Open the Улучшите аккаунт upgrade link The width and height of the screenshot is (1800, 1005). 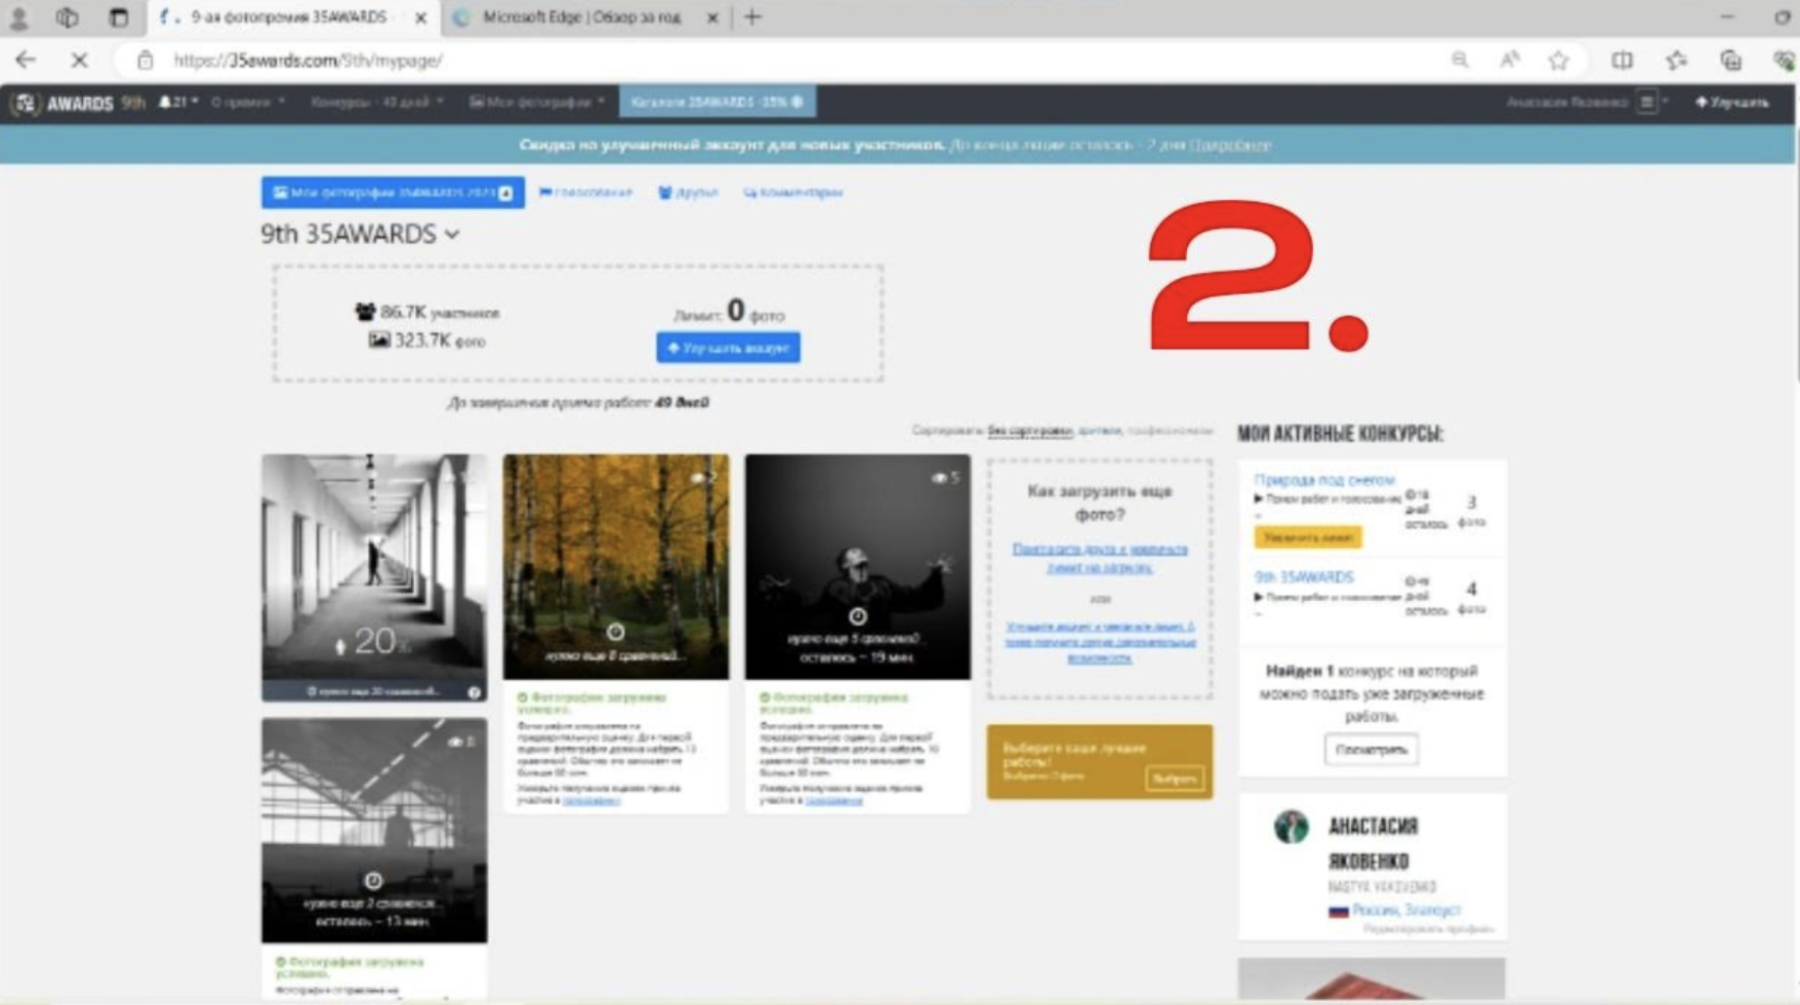click(x=1100, y=642)
